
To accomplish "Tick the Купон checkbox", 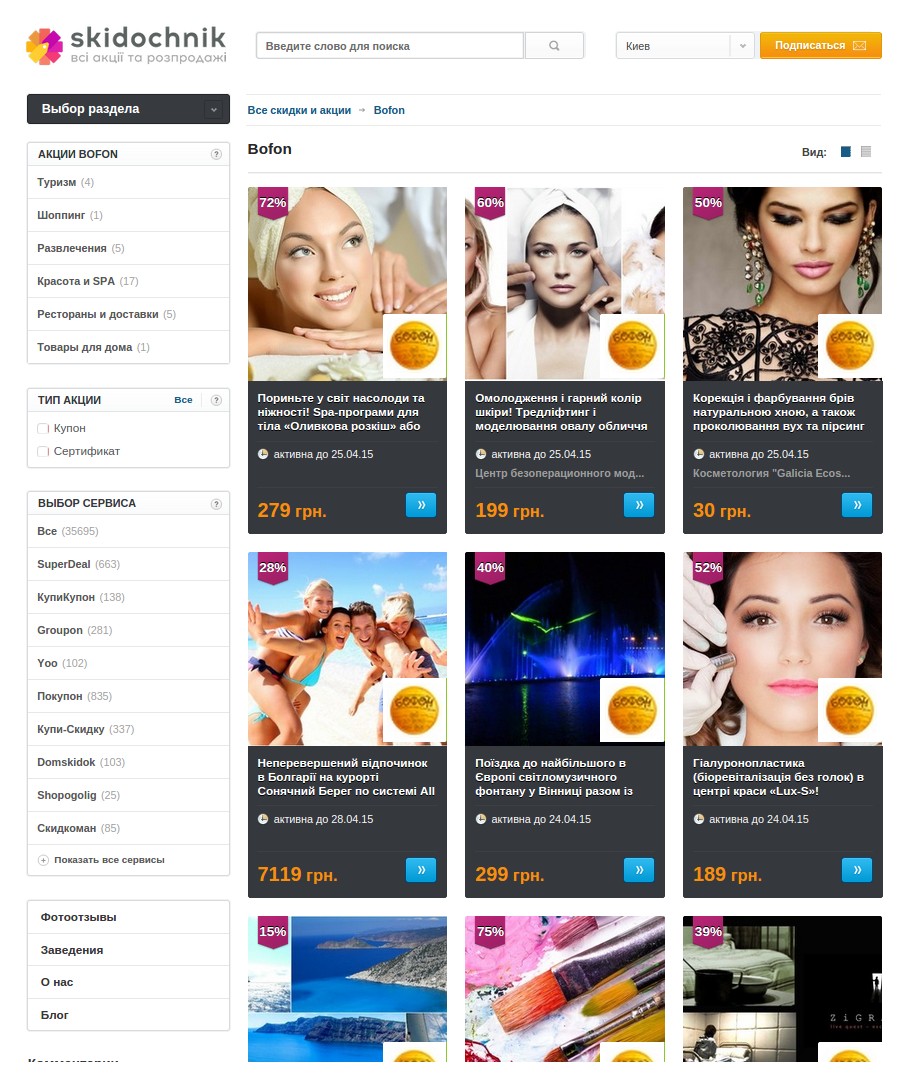I will coord(43,428).
